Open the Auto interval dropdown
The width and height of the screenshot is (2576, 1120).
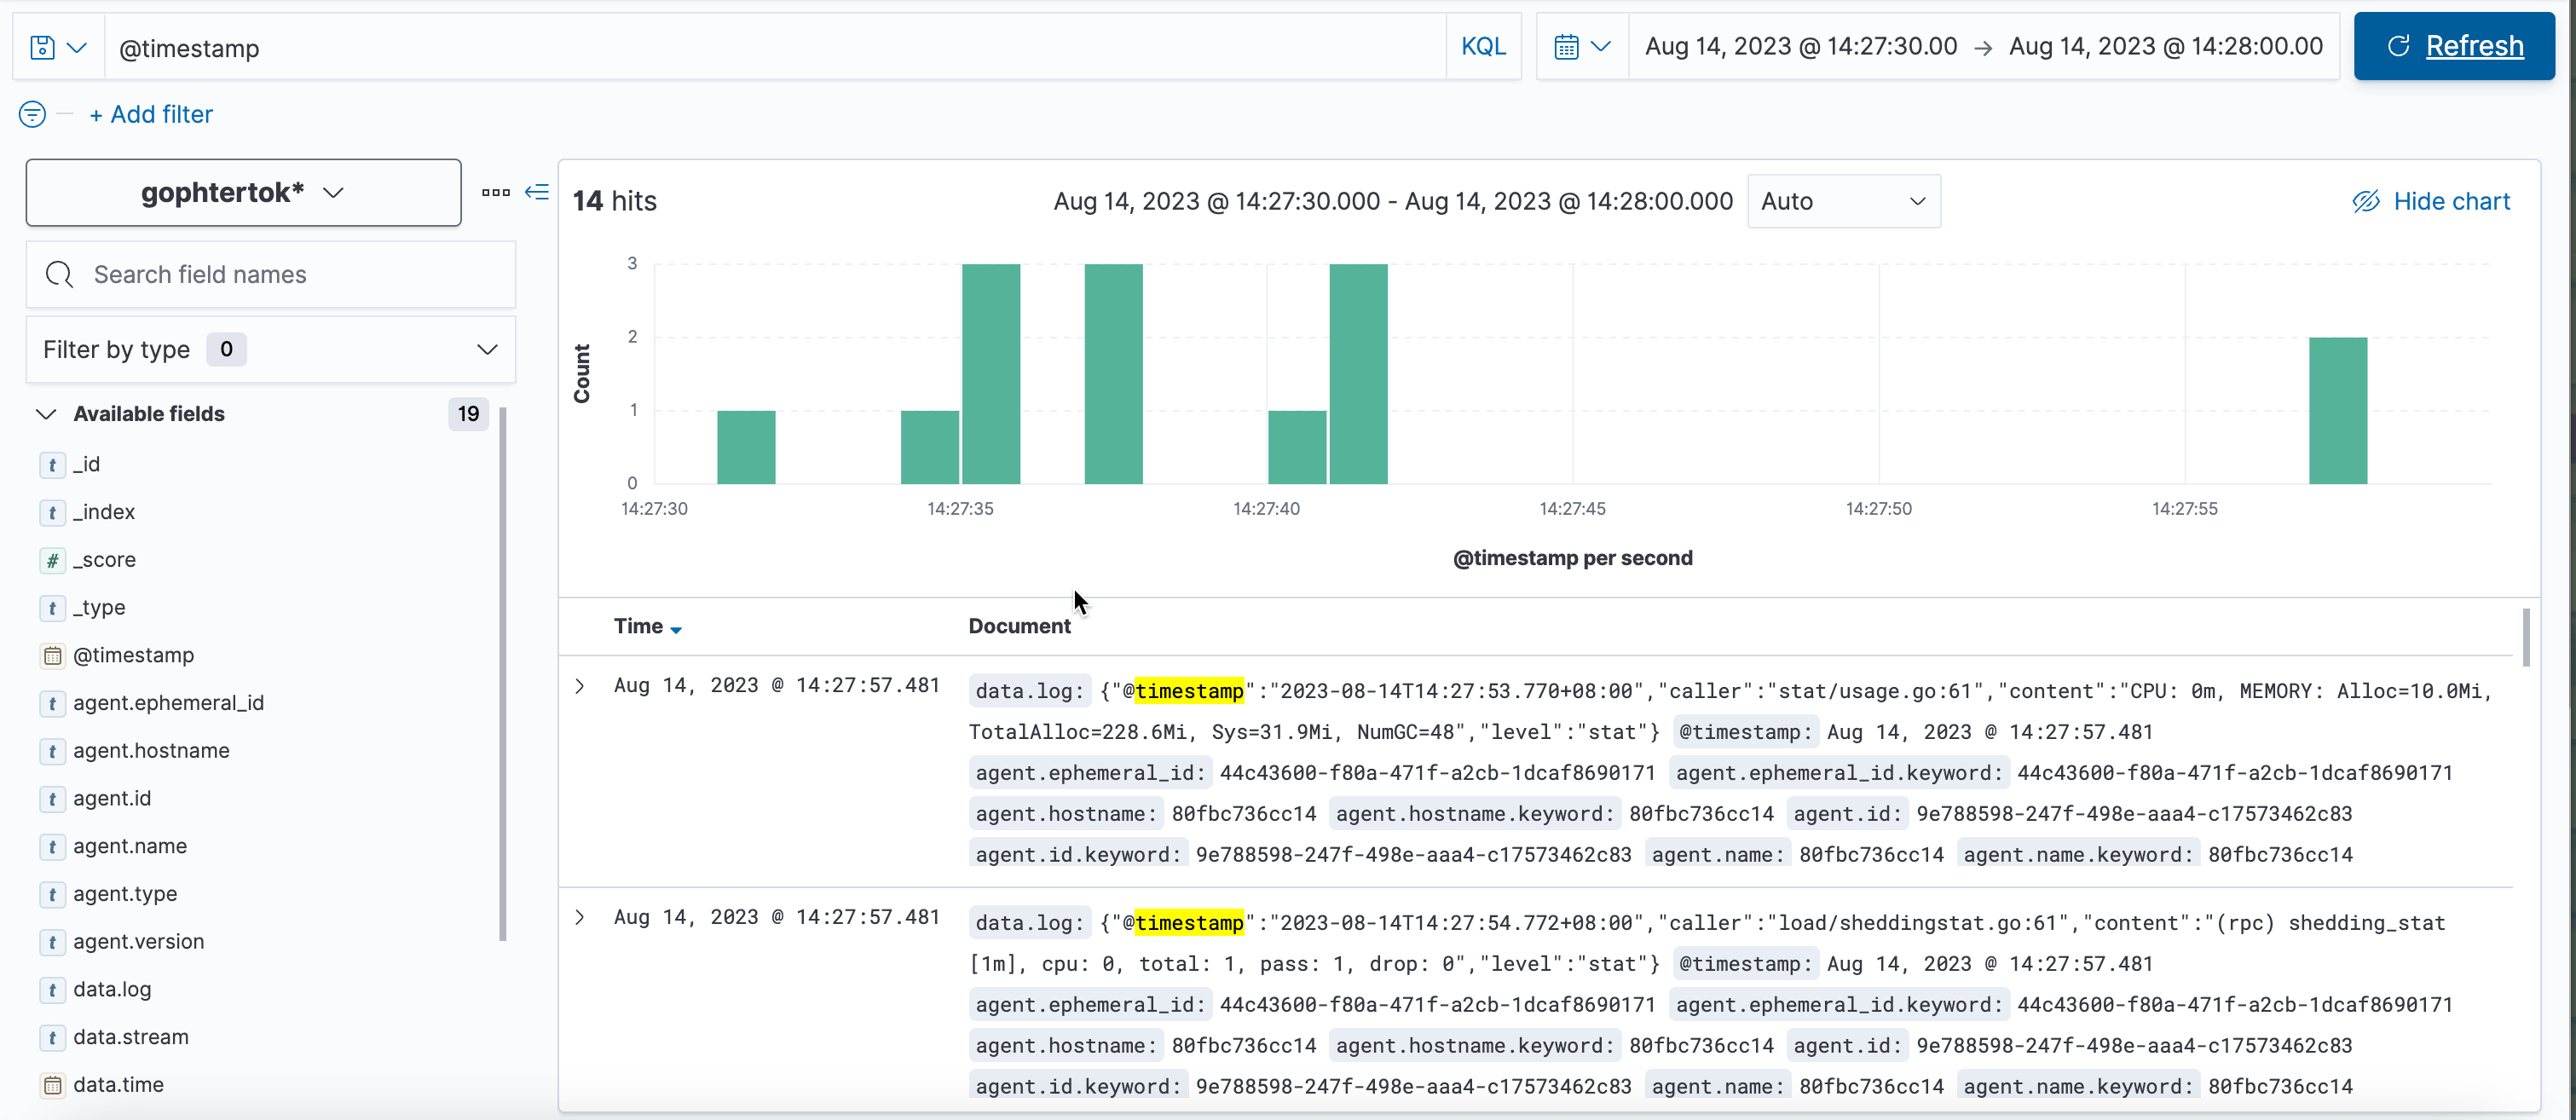point(1842,201)
